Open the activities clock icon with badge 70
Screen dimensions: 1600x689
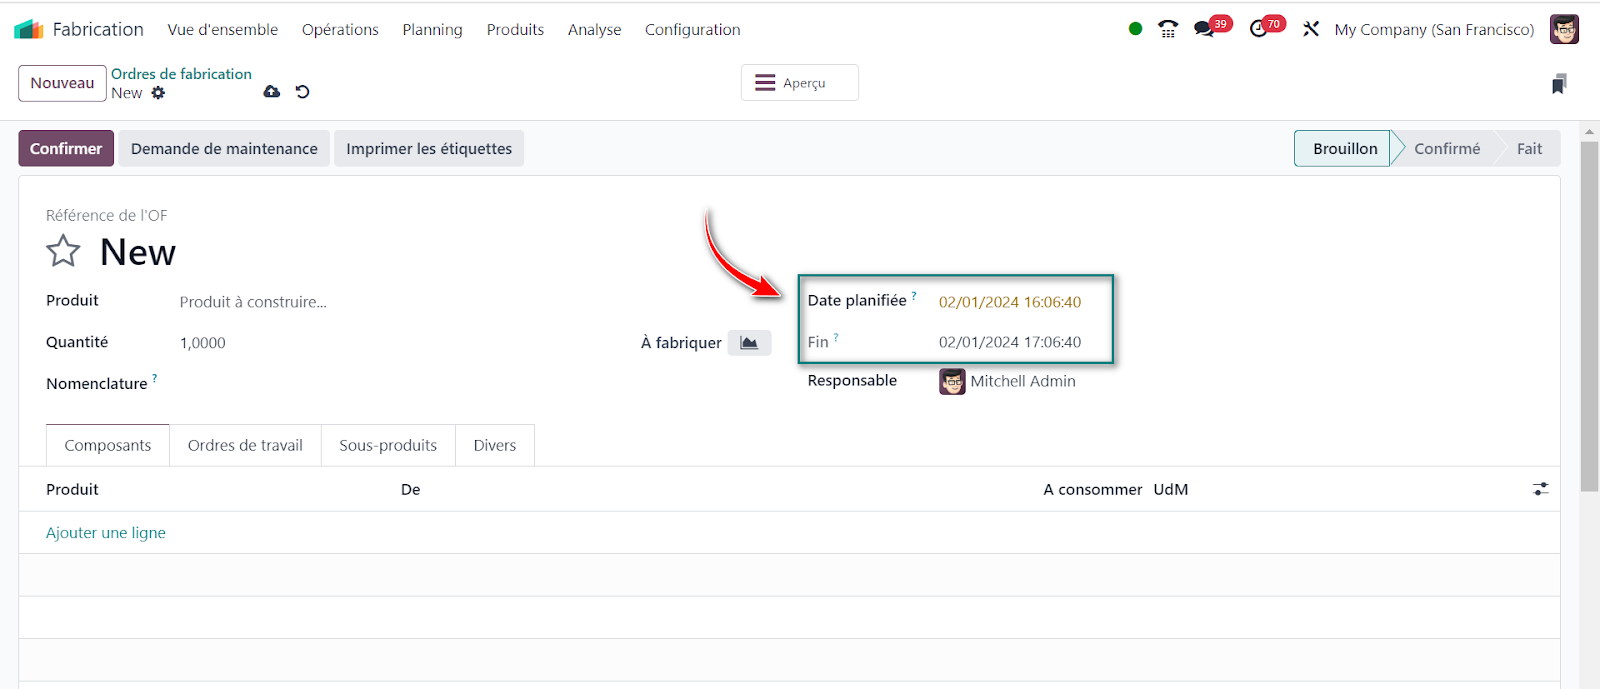coord(1259,29)
